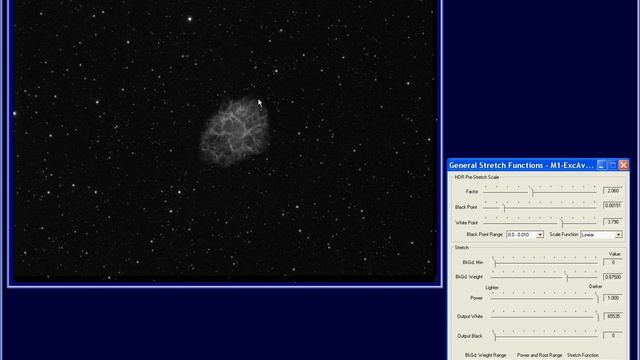Screen dimensions: 640x360
Task: Open the Black Point Range dropdown
Action: [x=540, y=235]
